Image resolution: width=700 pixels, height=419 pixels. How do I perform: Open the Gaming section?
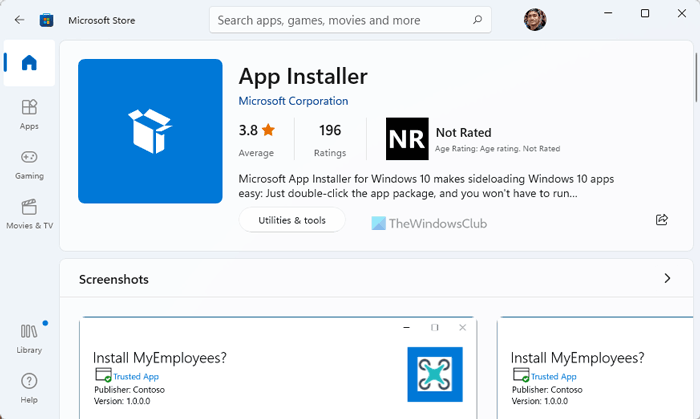pyautogui.click(x=29, y=163)
